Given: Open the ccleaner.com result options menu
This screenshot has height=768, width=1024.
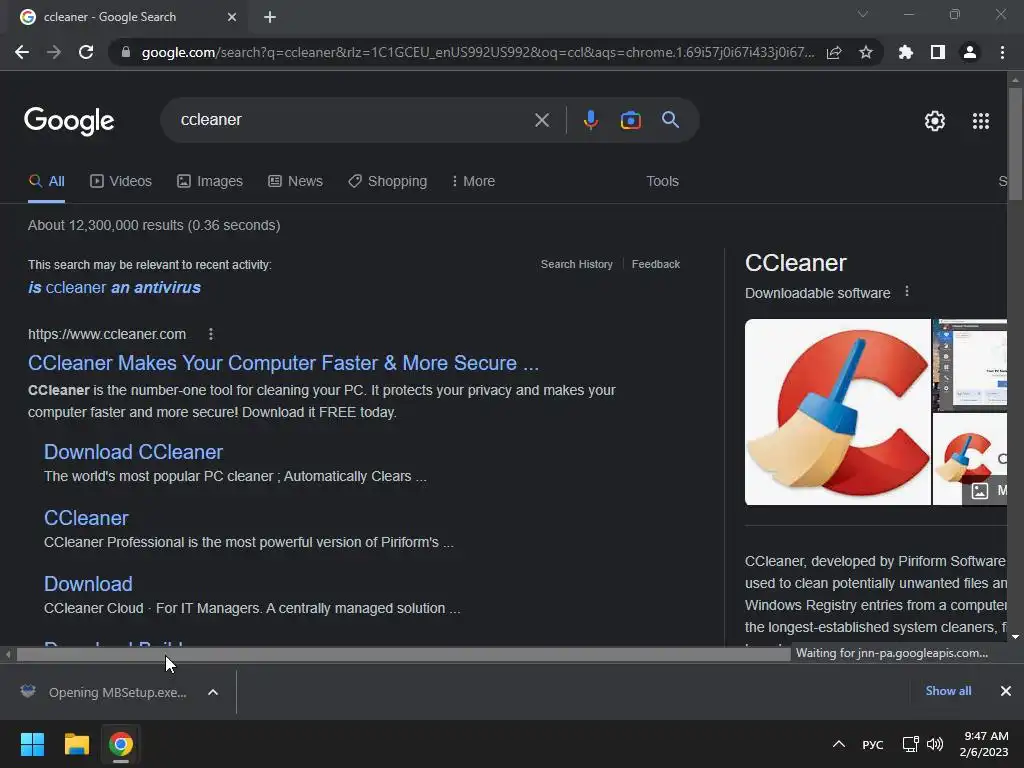Looking at the screenshot, I should (x=210, y=334).
